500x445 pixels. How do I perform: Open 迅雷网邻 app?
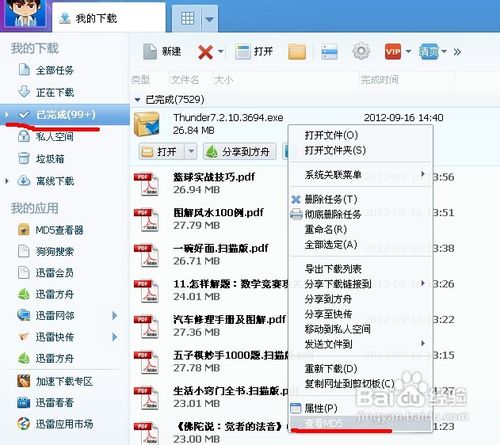pos(55,315)
